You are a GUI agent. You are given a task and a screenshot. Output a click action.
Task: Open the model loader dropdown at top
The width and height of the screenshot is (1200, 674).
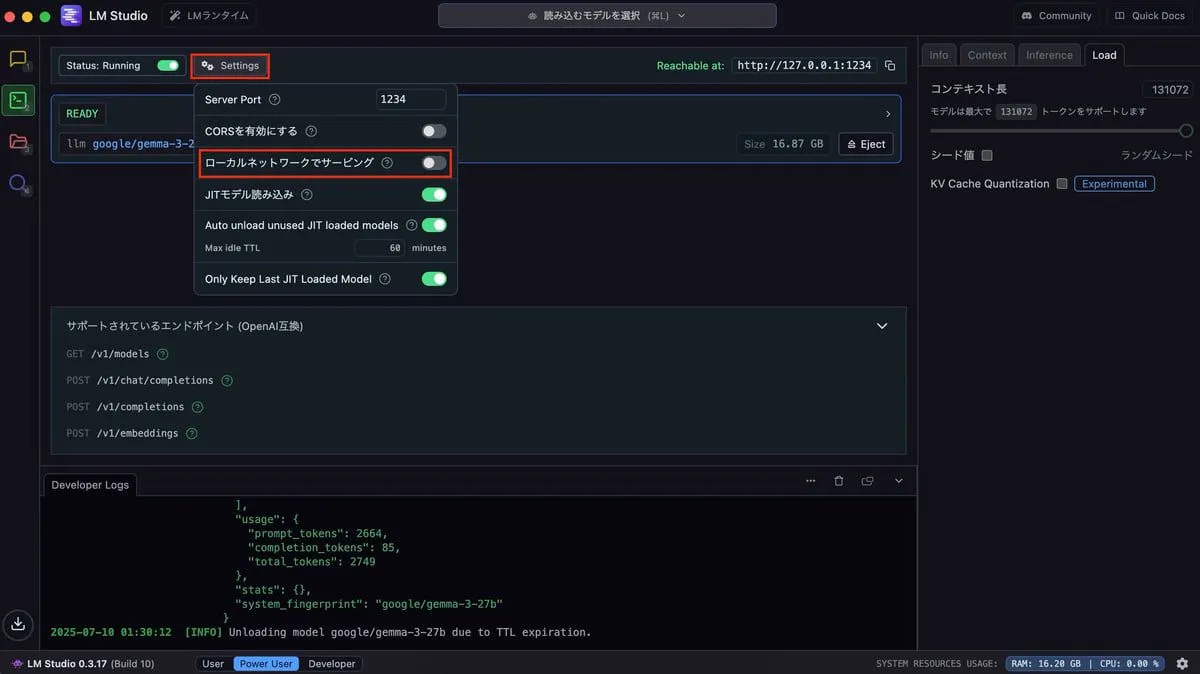tap(607, 16)
